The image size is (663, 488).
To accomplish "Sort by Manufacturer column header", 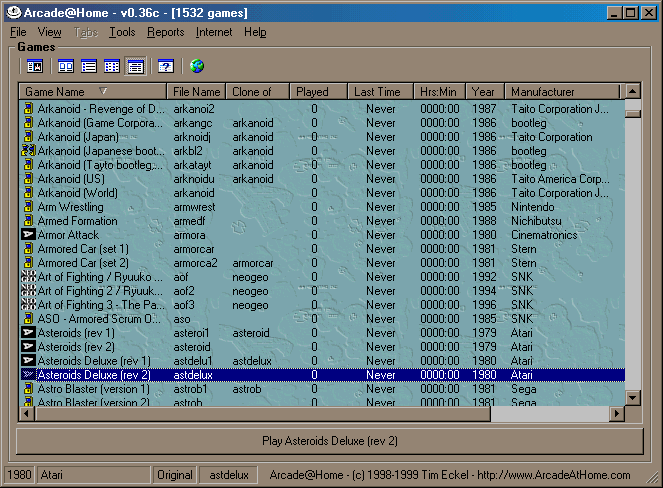I will (562, 91).
